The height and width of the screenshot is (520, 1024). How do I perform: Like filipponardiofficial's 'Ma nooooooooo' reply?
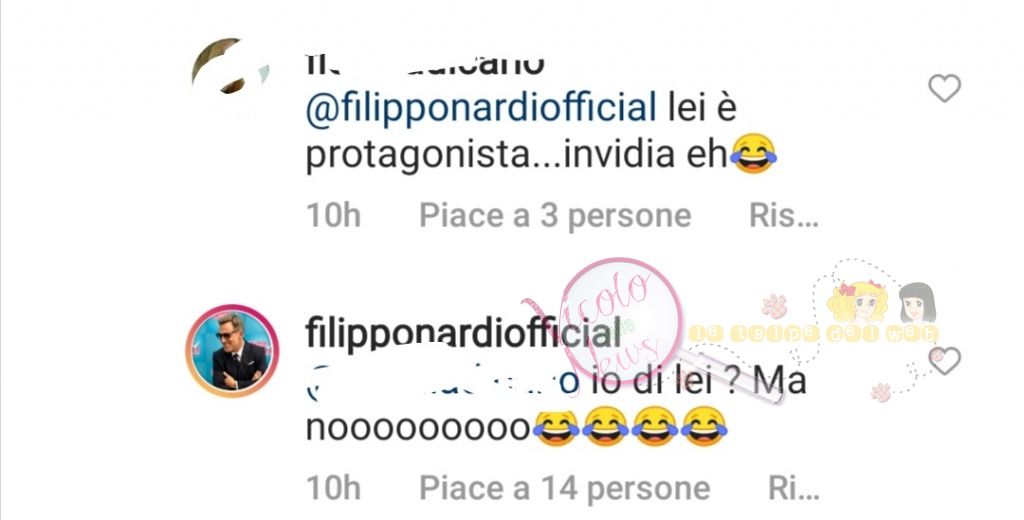pyautogui.click(x=944, y=361)
